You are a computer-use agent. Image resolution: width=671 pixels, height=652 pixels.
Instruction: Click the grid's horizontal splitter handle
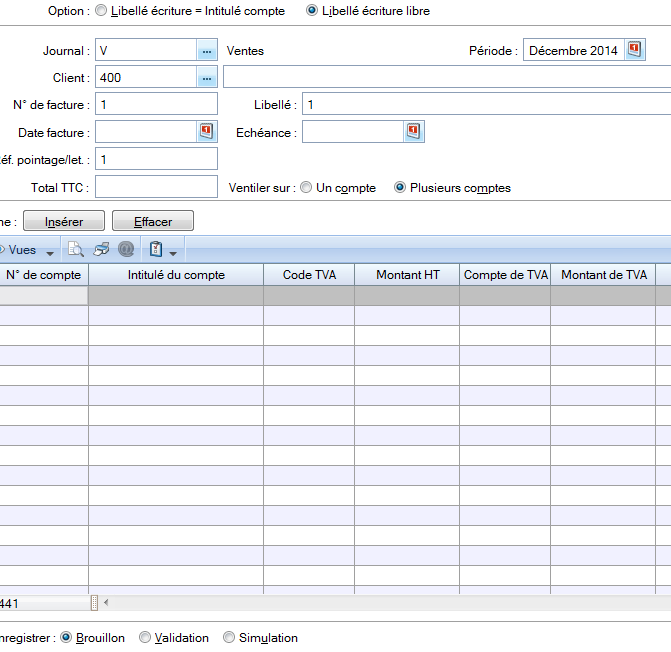95,603
